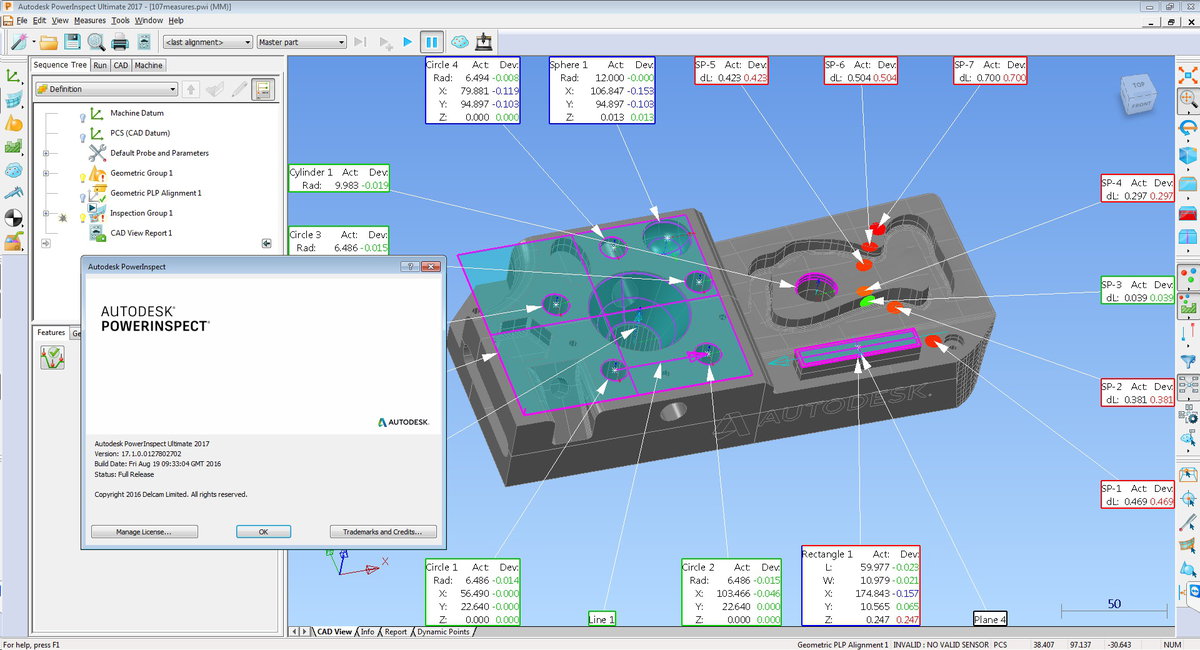The image size is (1200, 650).
Task: Open the new item wizard wand icon
Action: (17, 42)
